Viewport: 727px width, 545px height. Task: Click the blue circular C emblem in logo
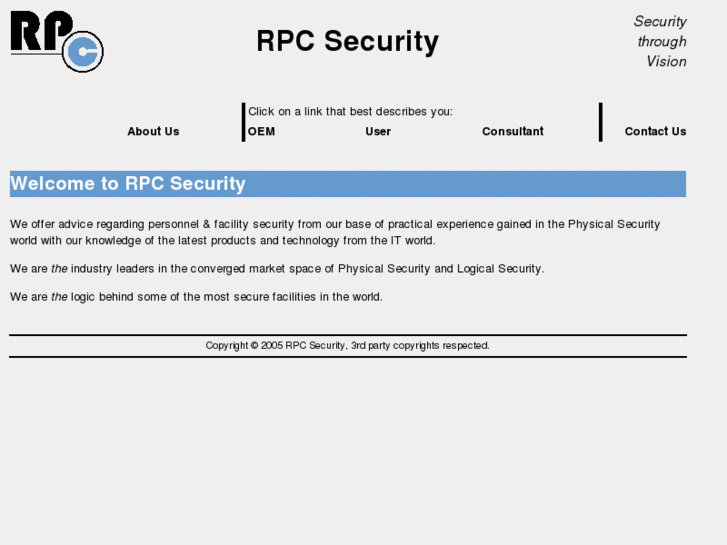tap(83, 52)
